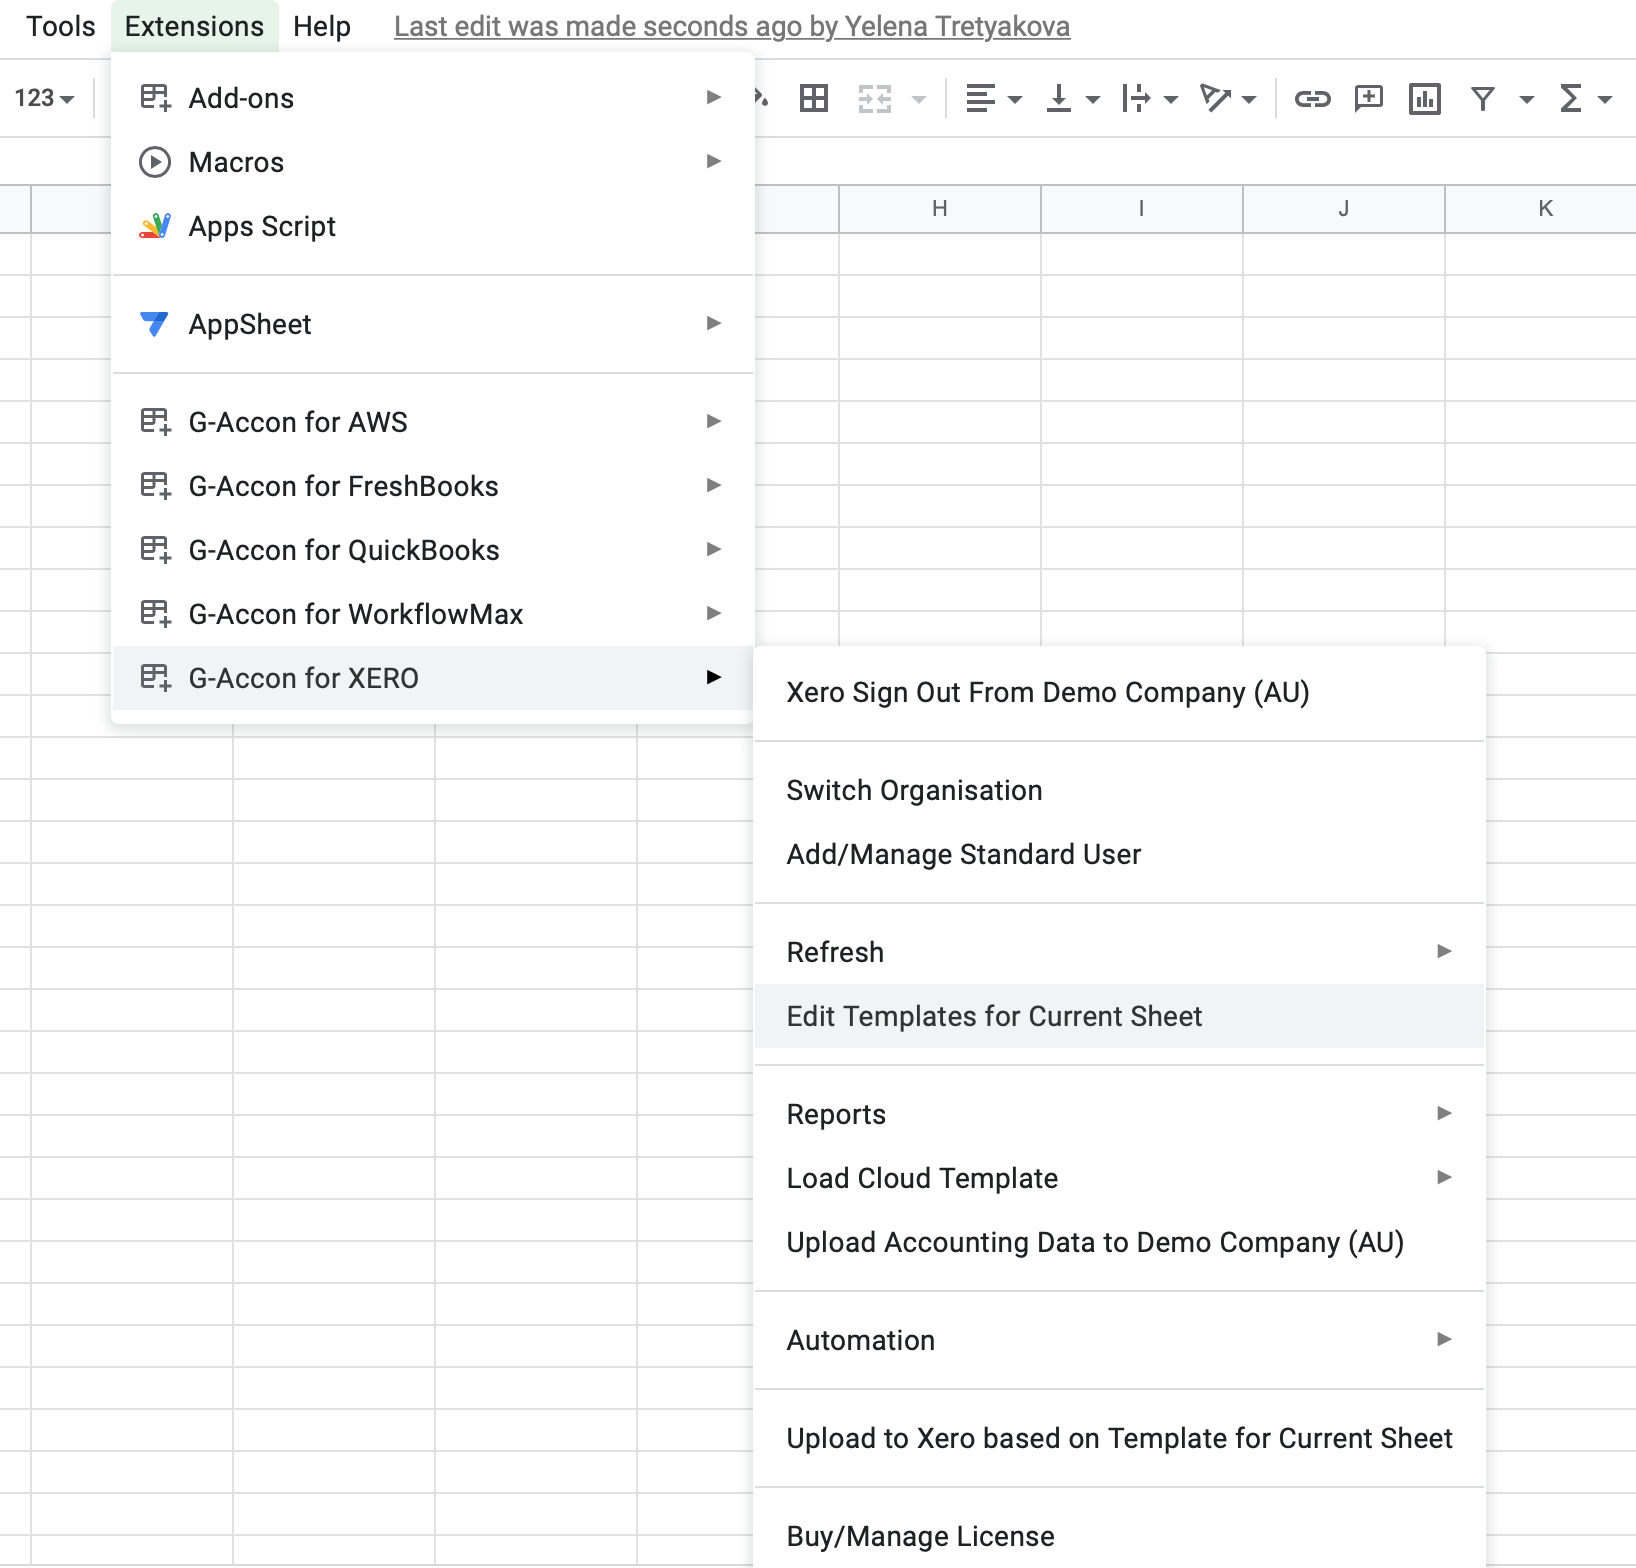
Task: Click the AppSheet submenu arrow
Action: click(x=714, y=323)
